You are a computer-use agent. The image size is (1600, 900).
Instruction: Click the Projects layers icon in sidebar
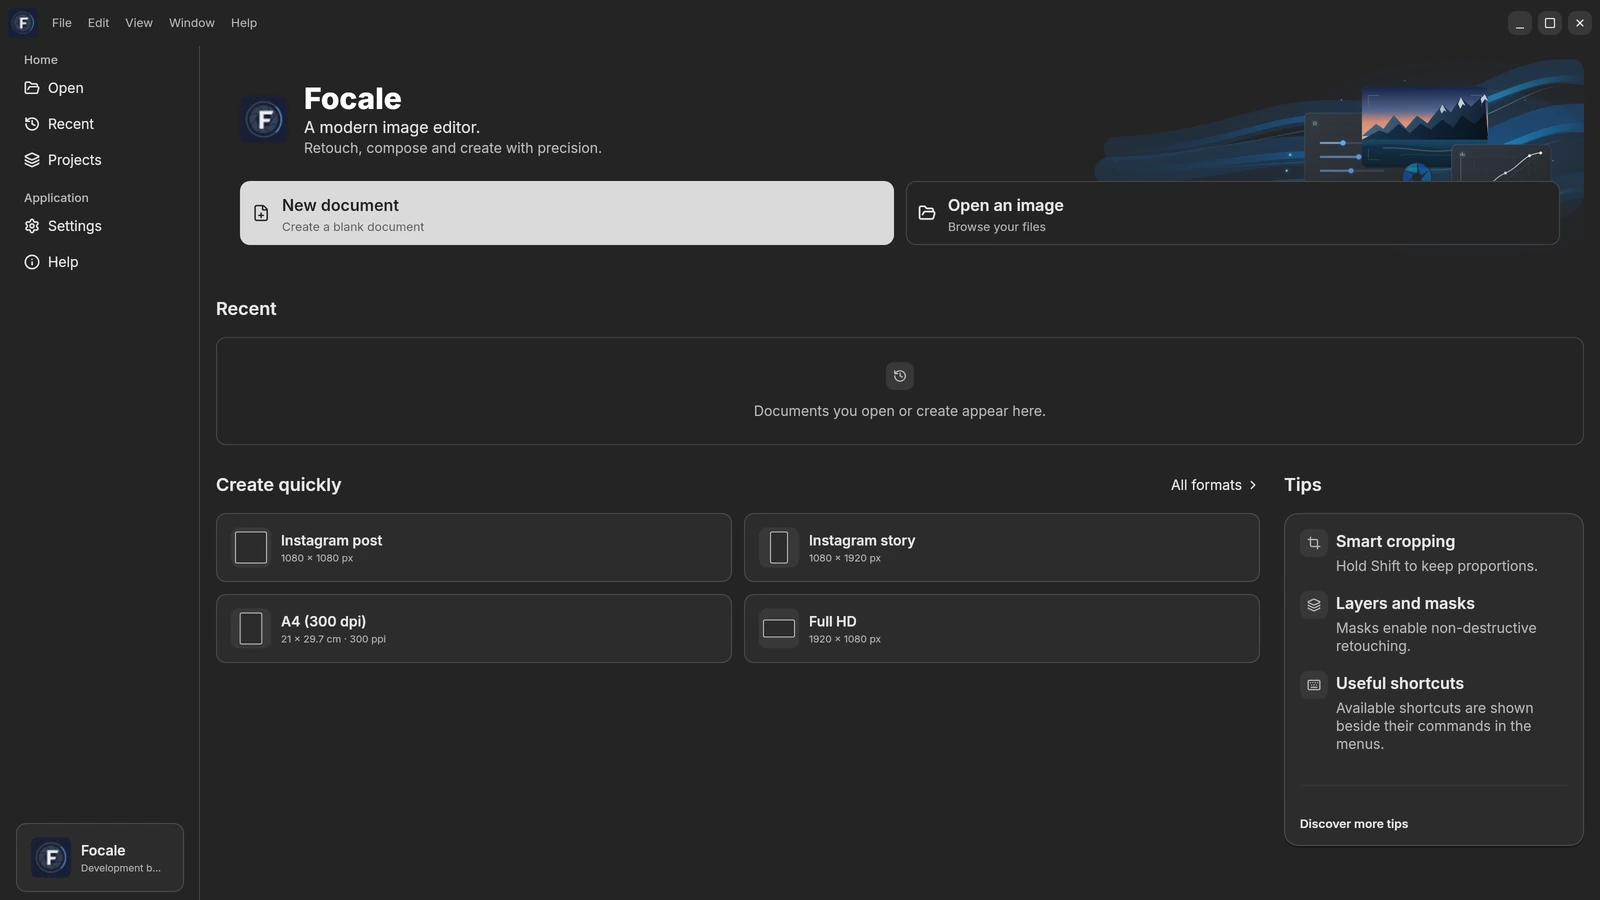click(32, 160)
